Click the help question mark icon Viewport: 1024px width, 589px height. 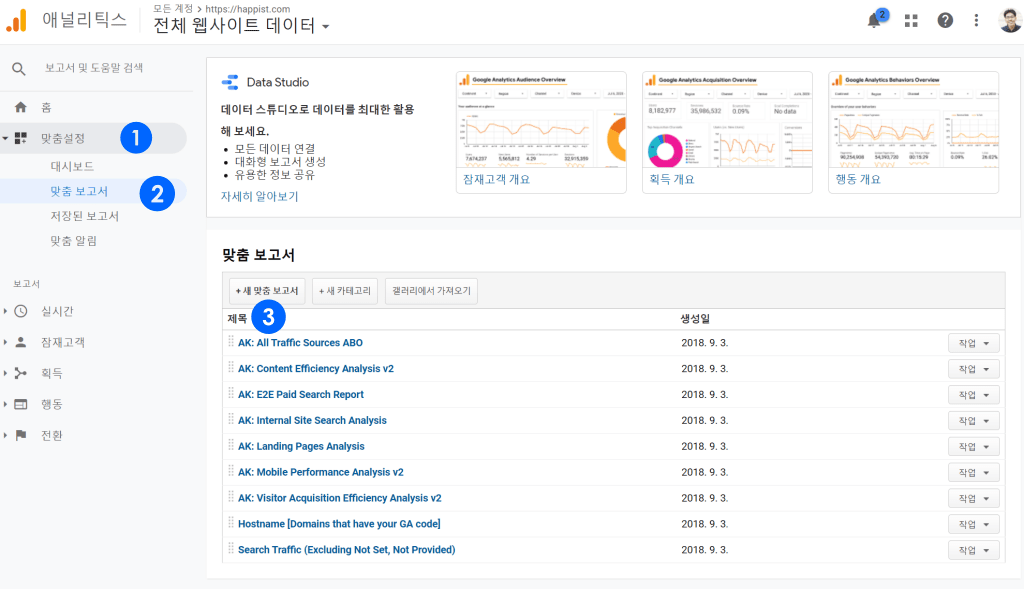[945, 20]
